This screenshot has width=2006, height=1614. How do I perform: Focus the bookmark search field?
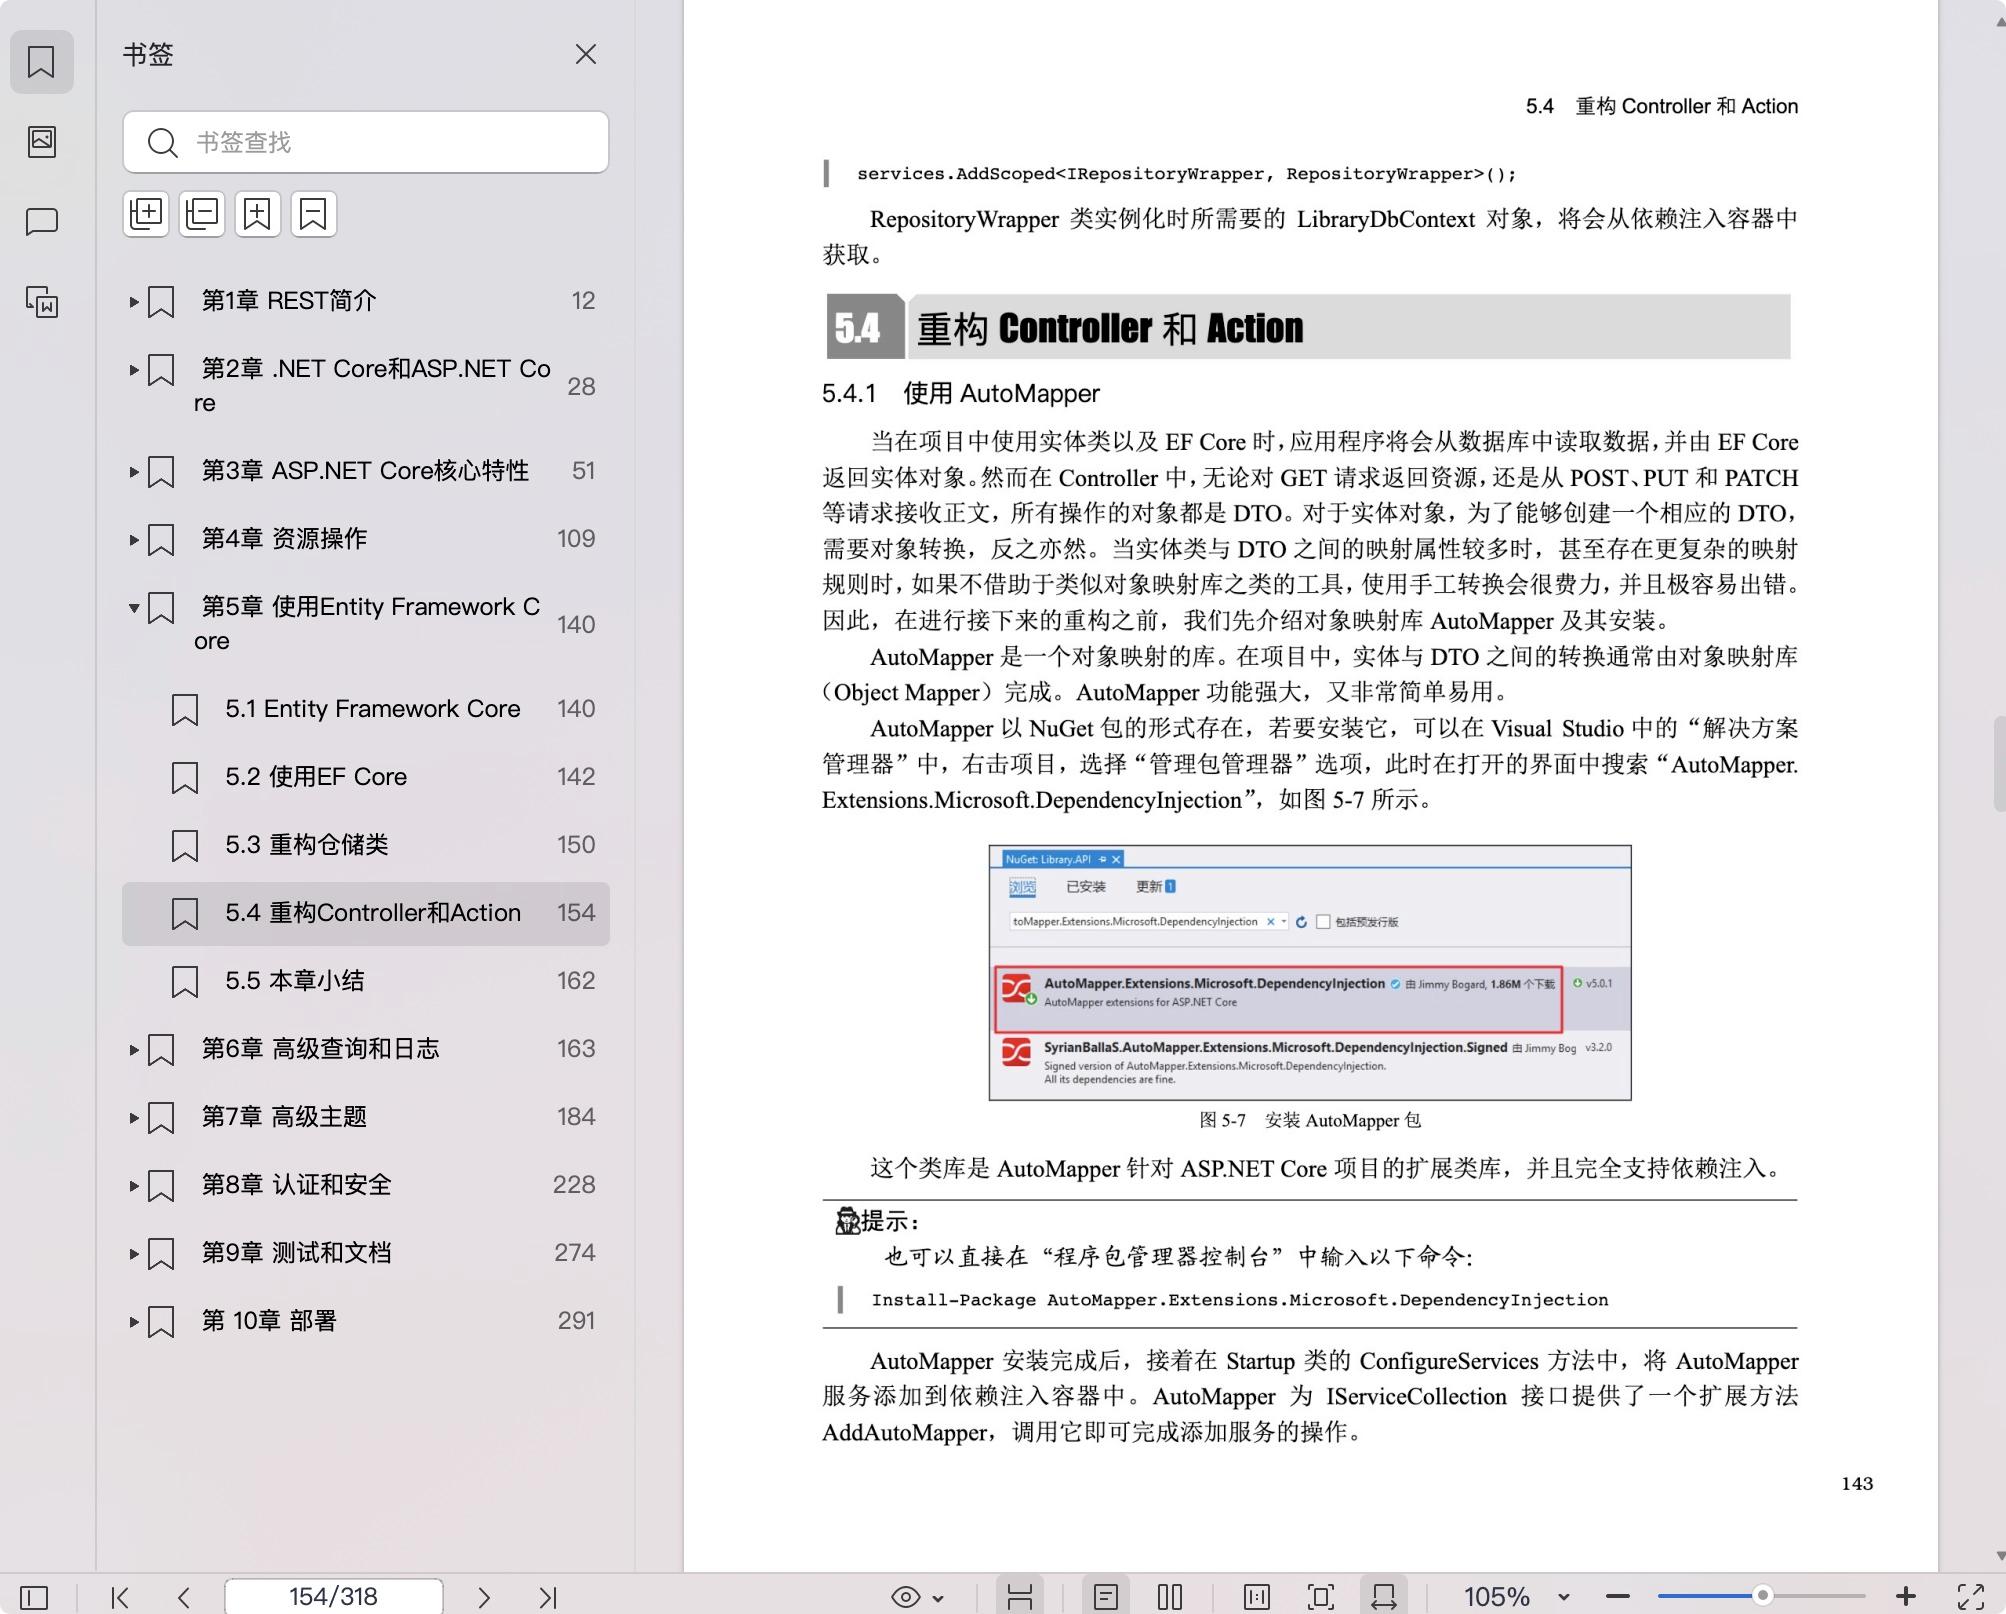pos(365,142)
